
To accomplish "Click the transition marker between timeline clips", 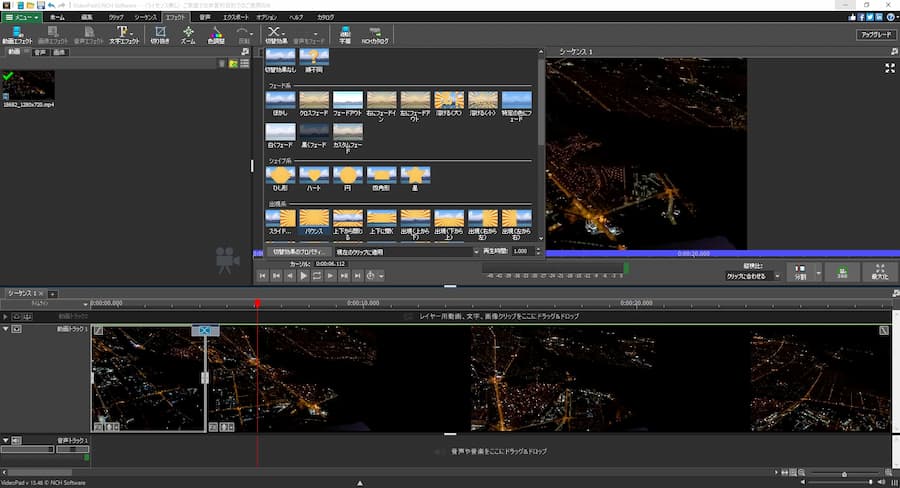I will [x=205, y=330].
